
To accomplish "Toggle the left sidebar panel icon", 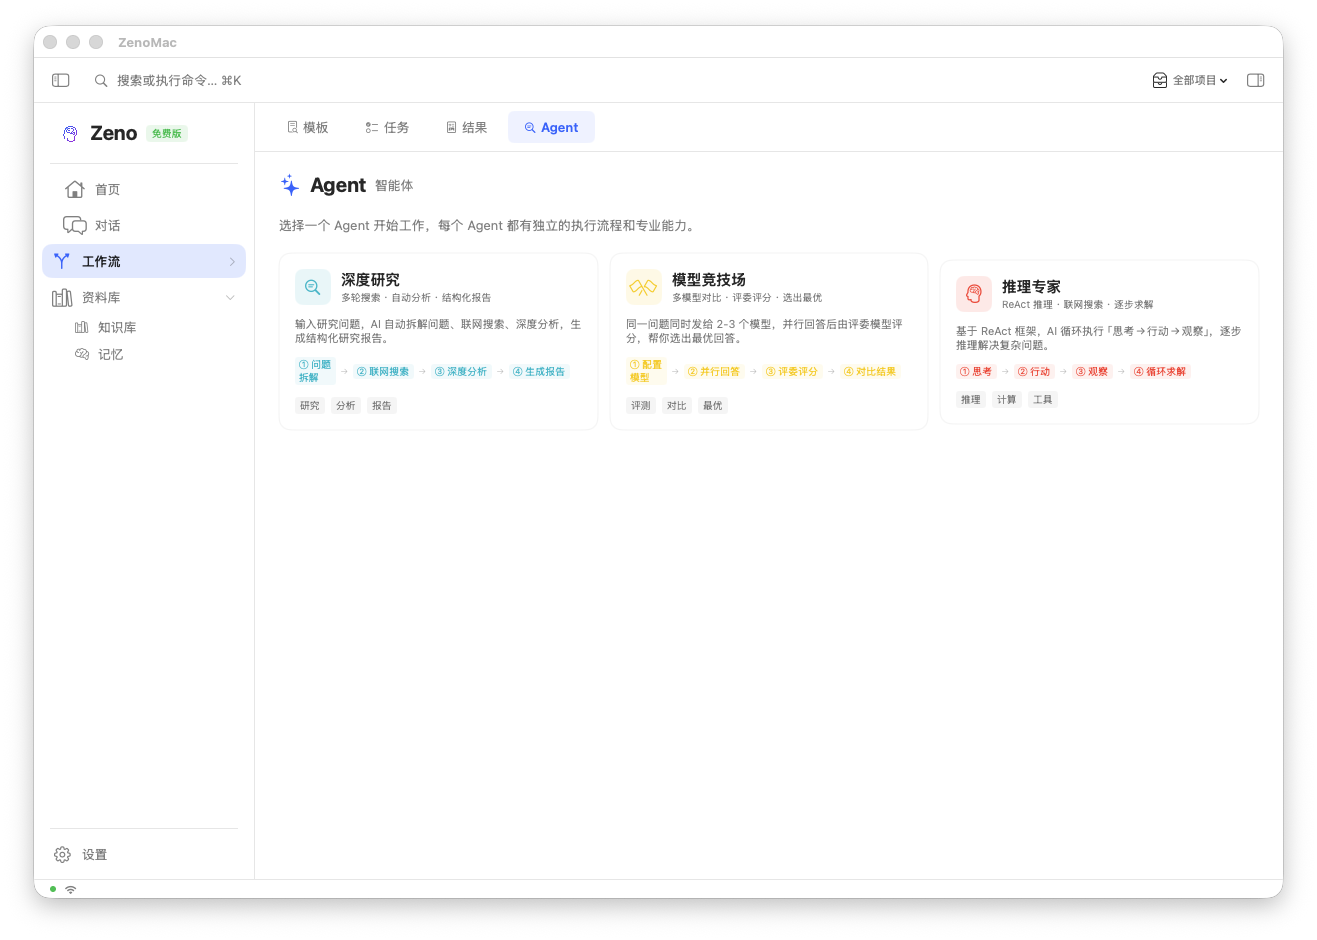I will coord(61,80).
